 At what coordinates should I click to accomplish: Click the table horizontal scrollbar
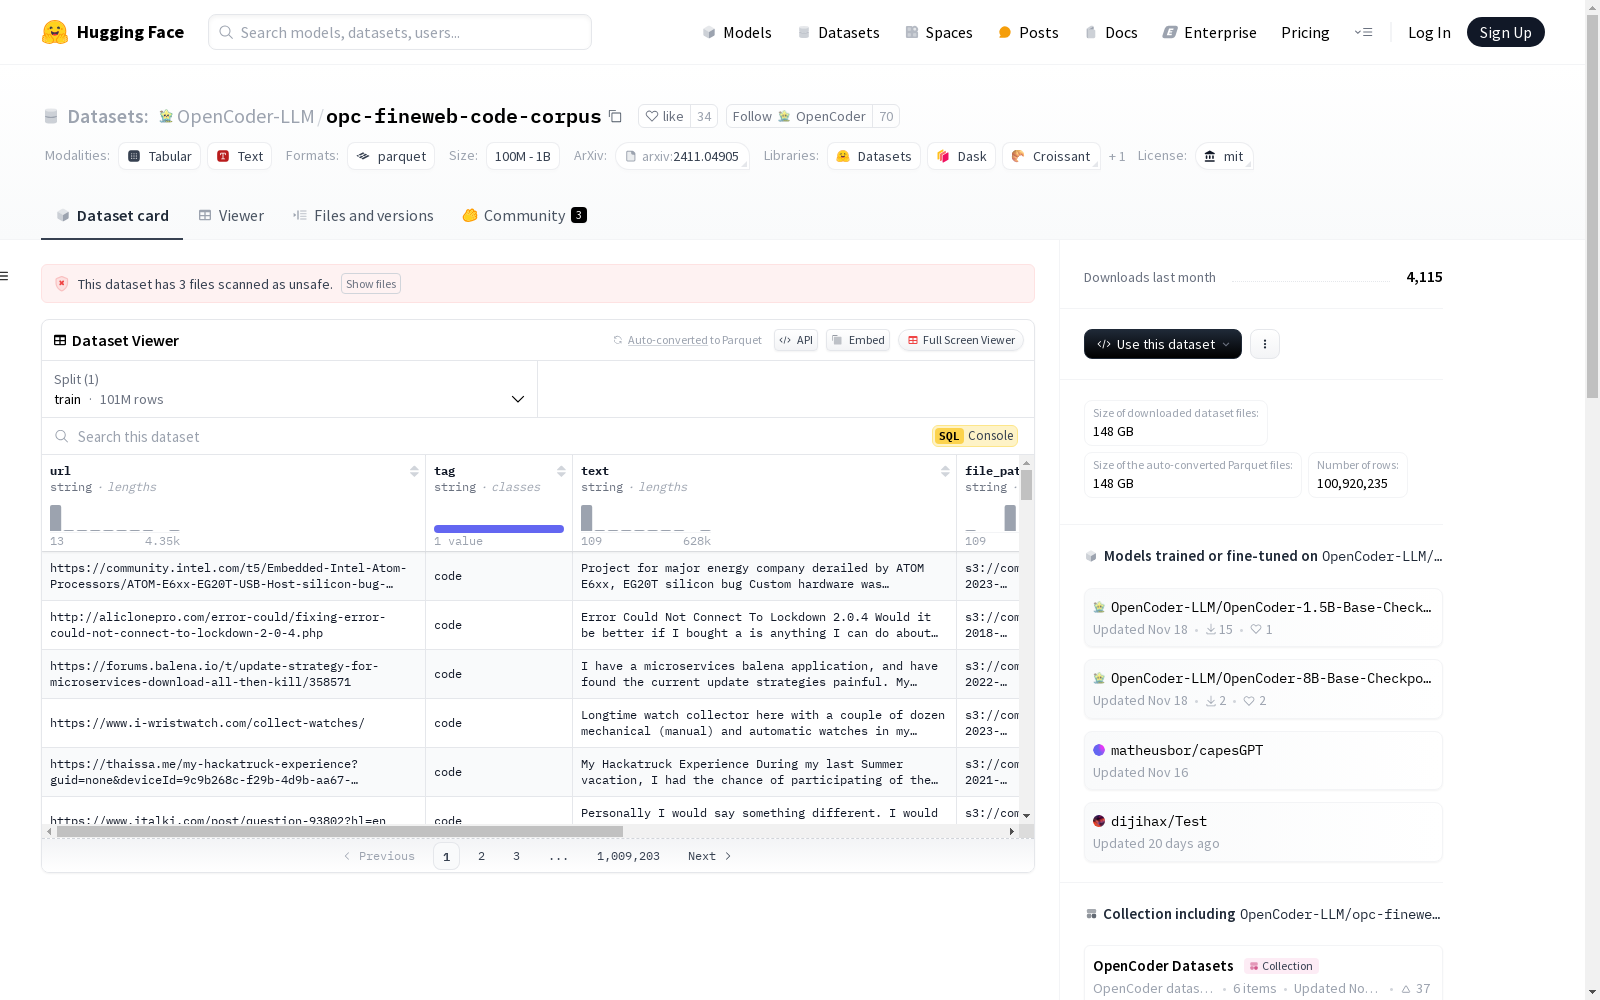(340, 831)
